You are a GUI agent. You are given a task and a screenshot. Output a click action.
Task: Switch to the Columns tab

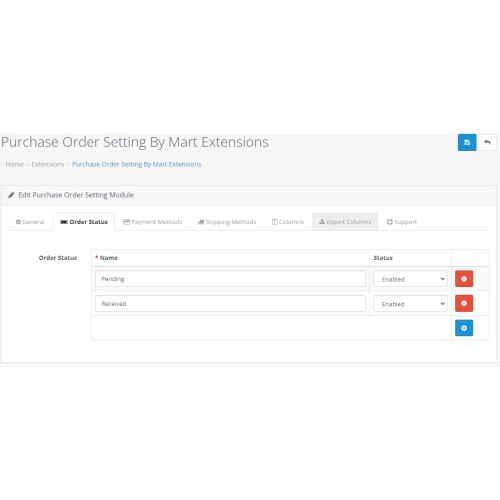click(x=288, y=222)
